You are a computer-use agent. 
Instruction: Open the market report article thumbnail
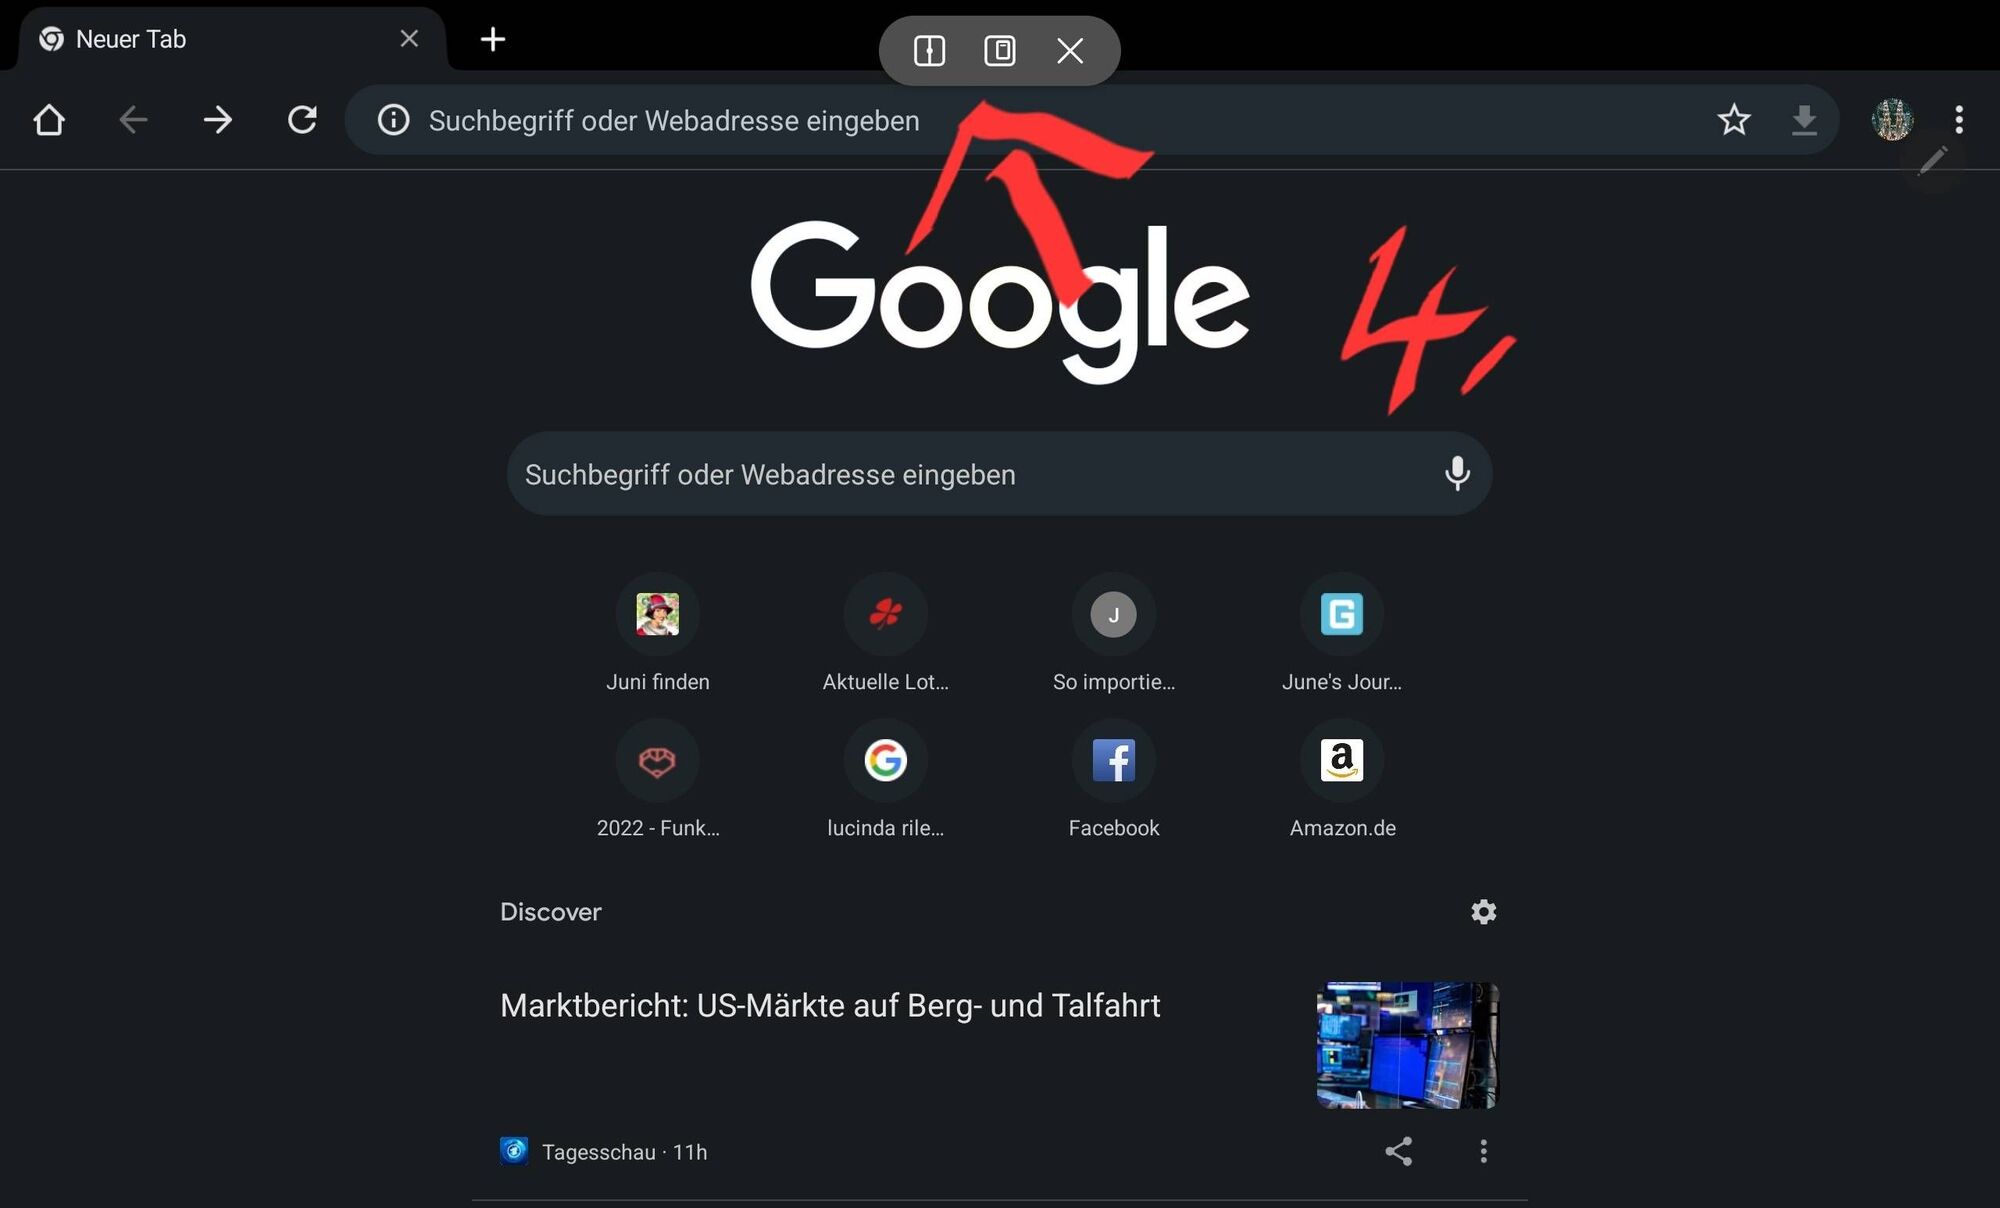[1407, 1045]
